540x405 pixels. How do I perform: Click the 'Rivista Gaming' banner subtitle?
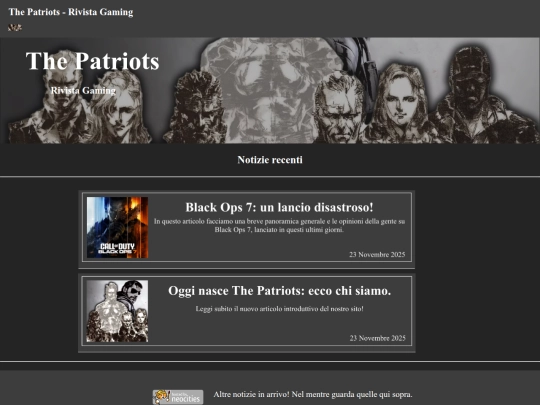pyautogui.click(x=83, y=91)
